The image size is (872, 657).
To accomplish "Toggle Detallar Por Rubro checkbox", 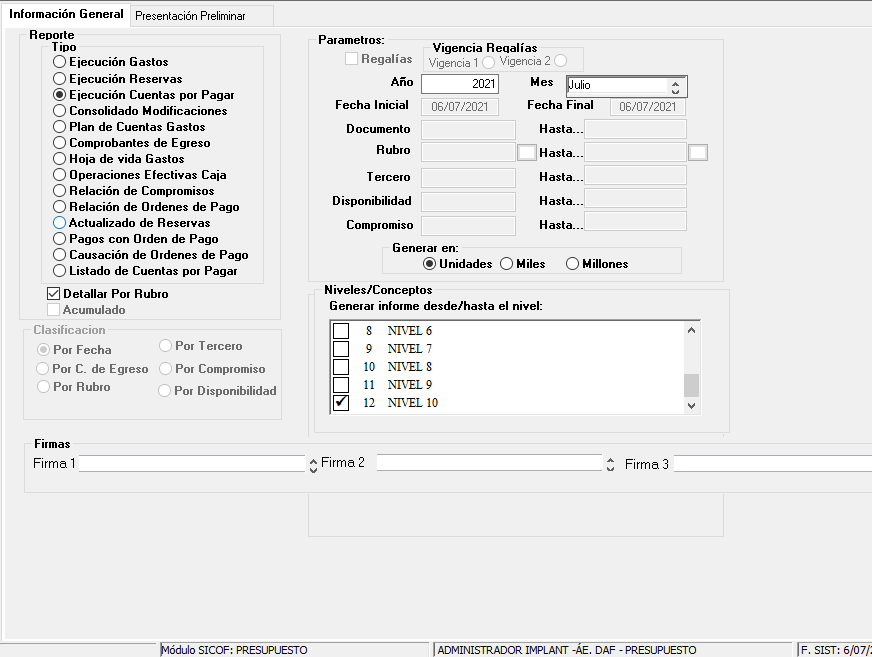I will point(54,294).
